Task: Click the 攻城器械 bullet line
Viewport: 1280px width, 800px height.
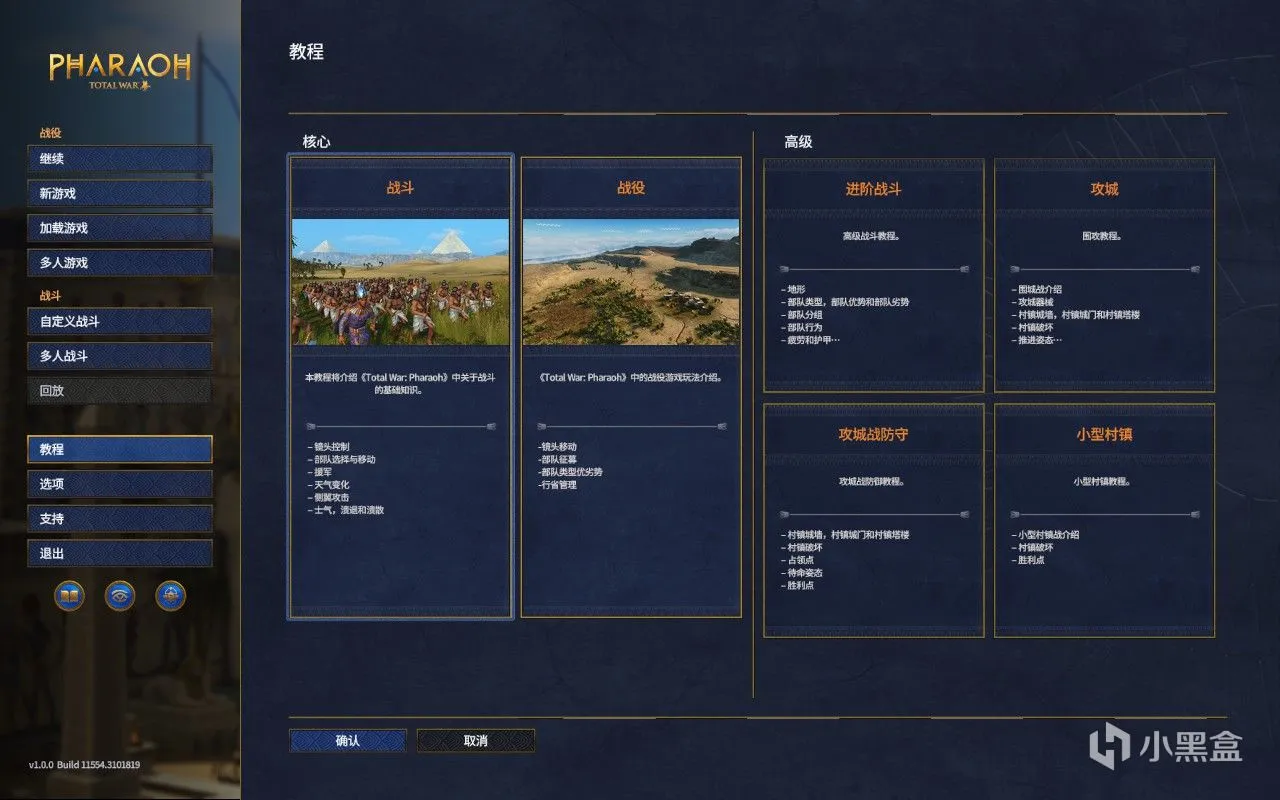Action: click(1031, 302)
